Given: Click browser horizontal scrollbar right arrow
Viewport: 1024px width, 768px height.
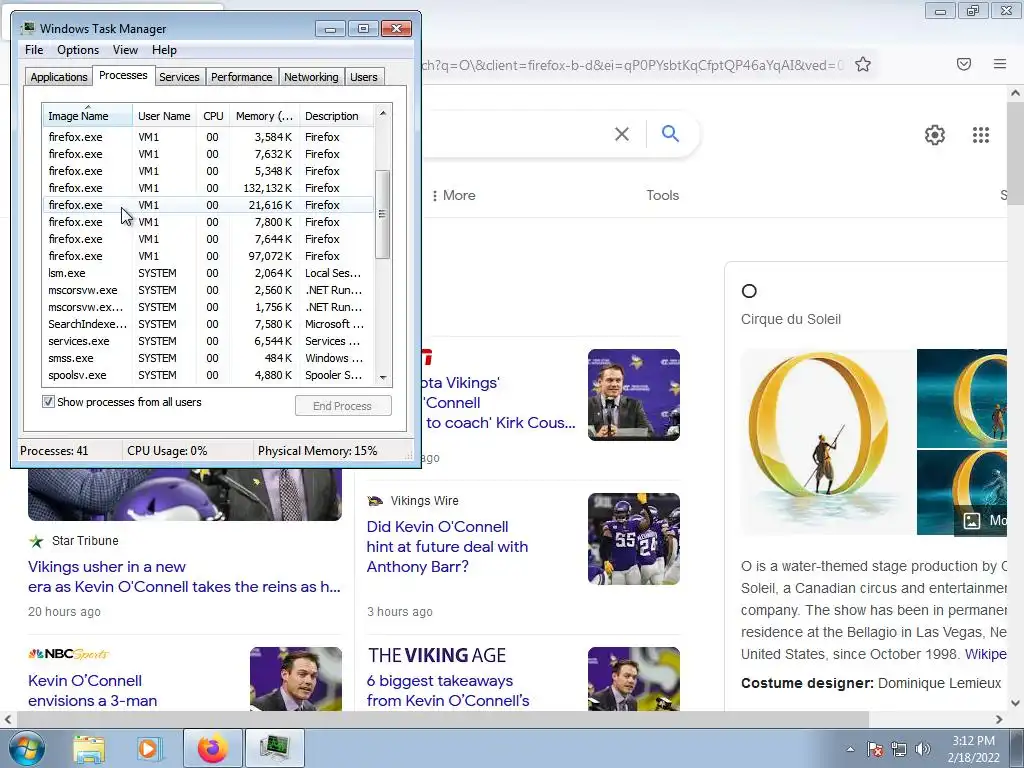Looking at the screenshot, I should pos(999,719).
